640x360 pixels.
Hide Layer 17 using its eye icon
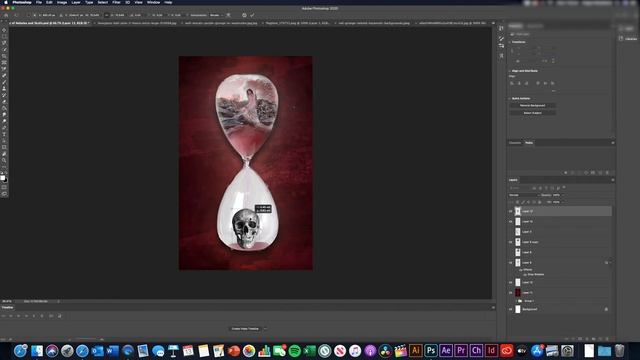point(511,211)
